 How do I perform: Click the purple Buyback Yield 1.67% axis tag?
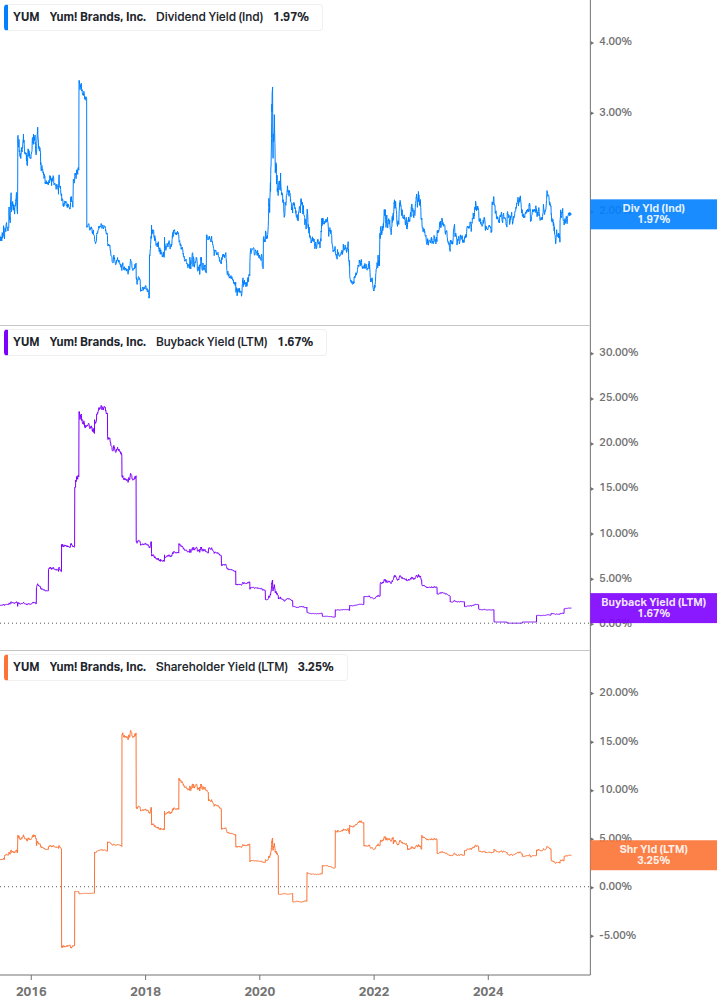tap(654, 608)
